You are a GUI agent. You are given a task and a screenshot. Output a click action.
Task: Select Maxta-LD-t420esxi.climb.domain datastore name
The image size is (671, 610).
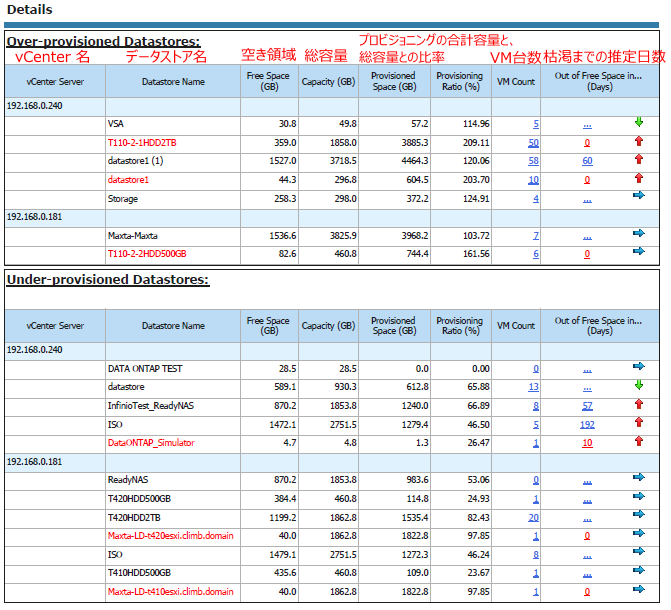[x=171, y=536]
